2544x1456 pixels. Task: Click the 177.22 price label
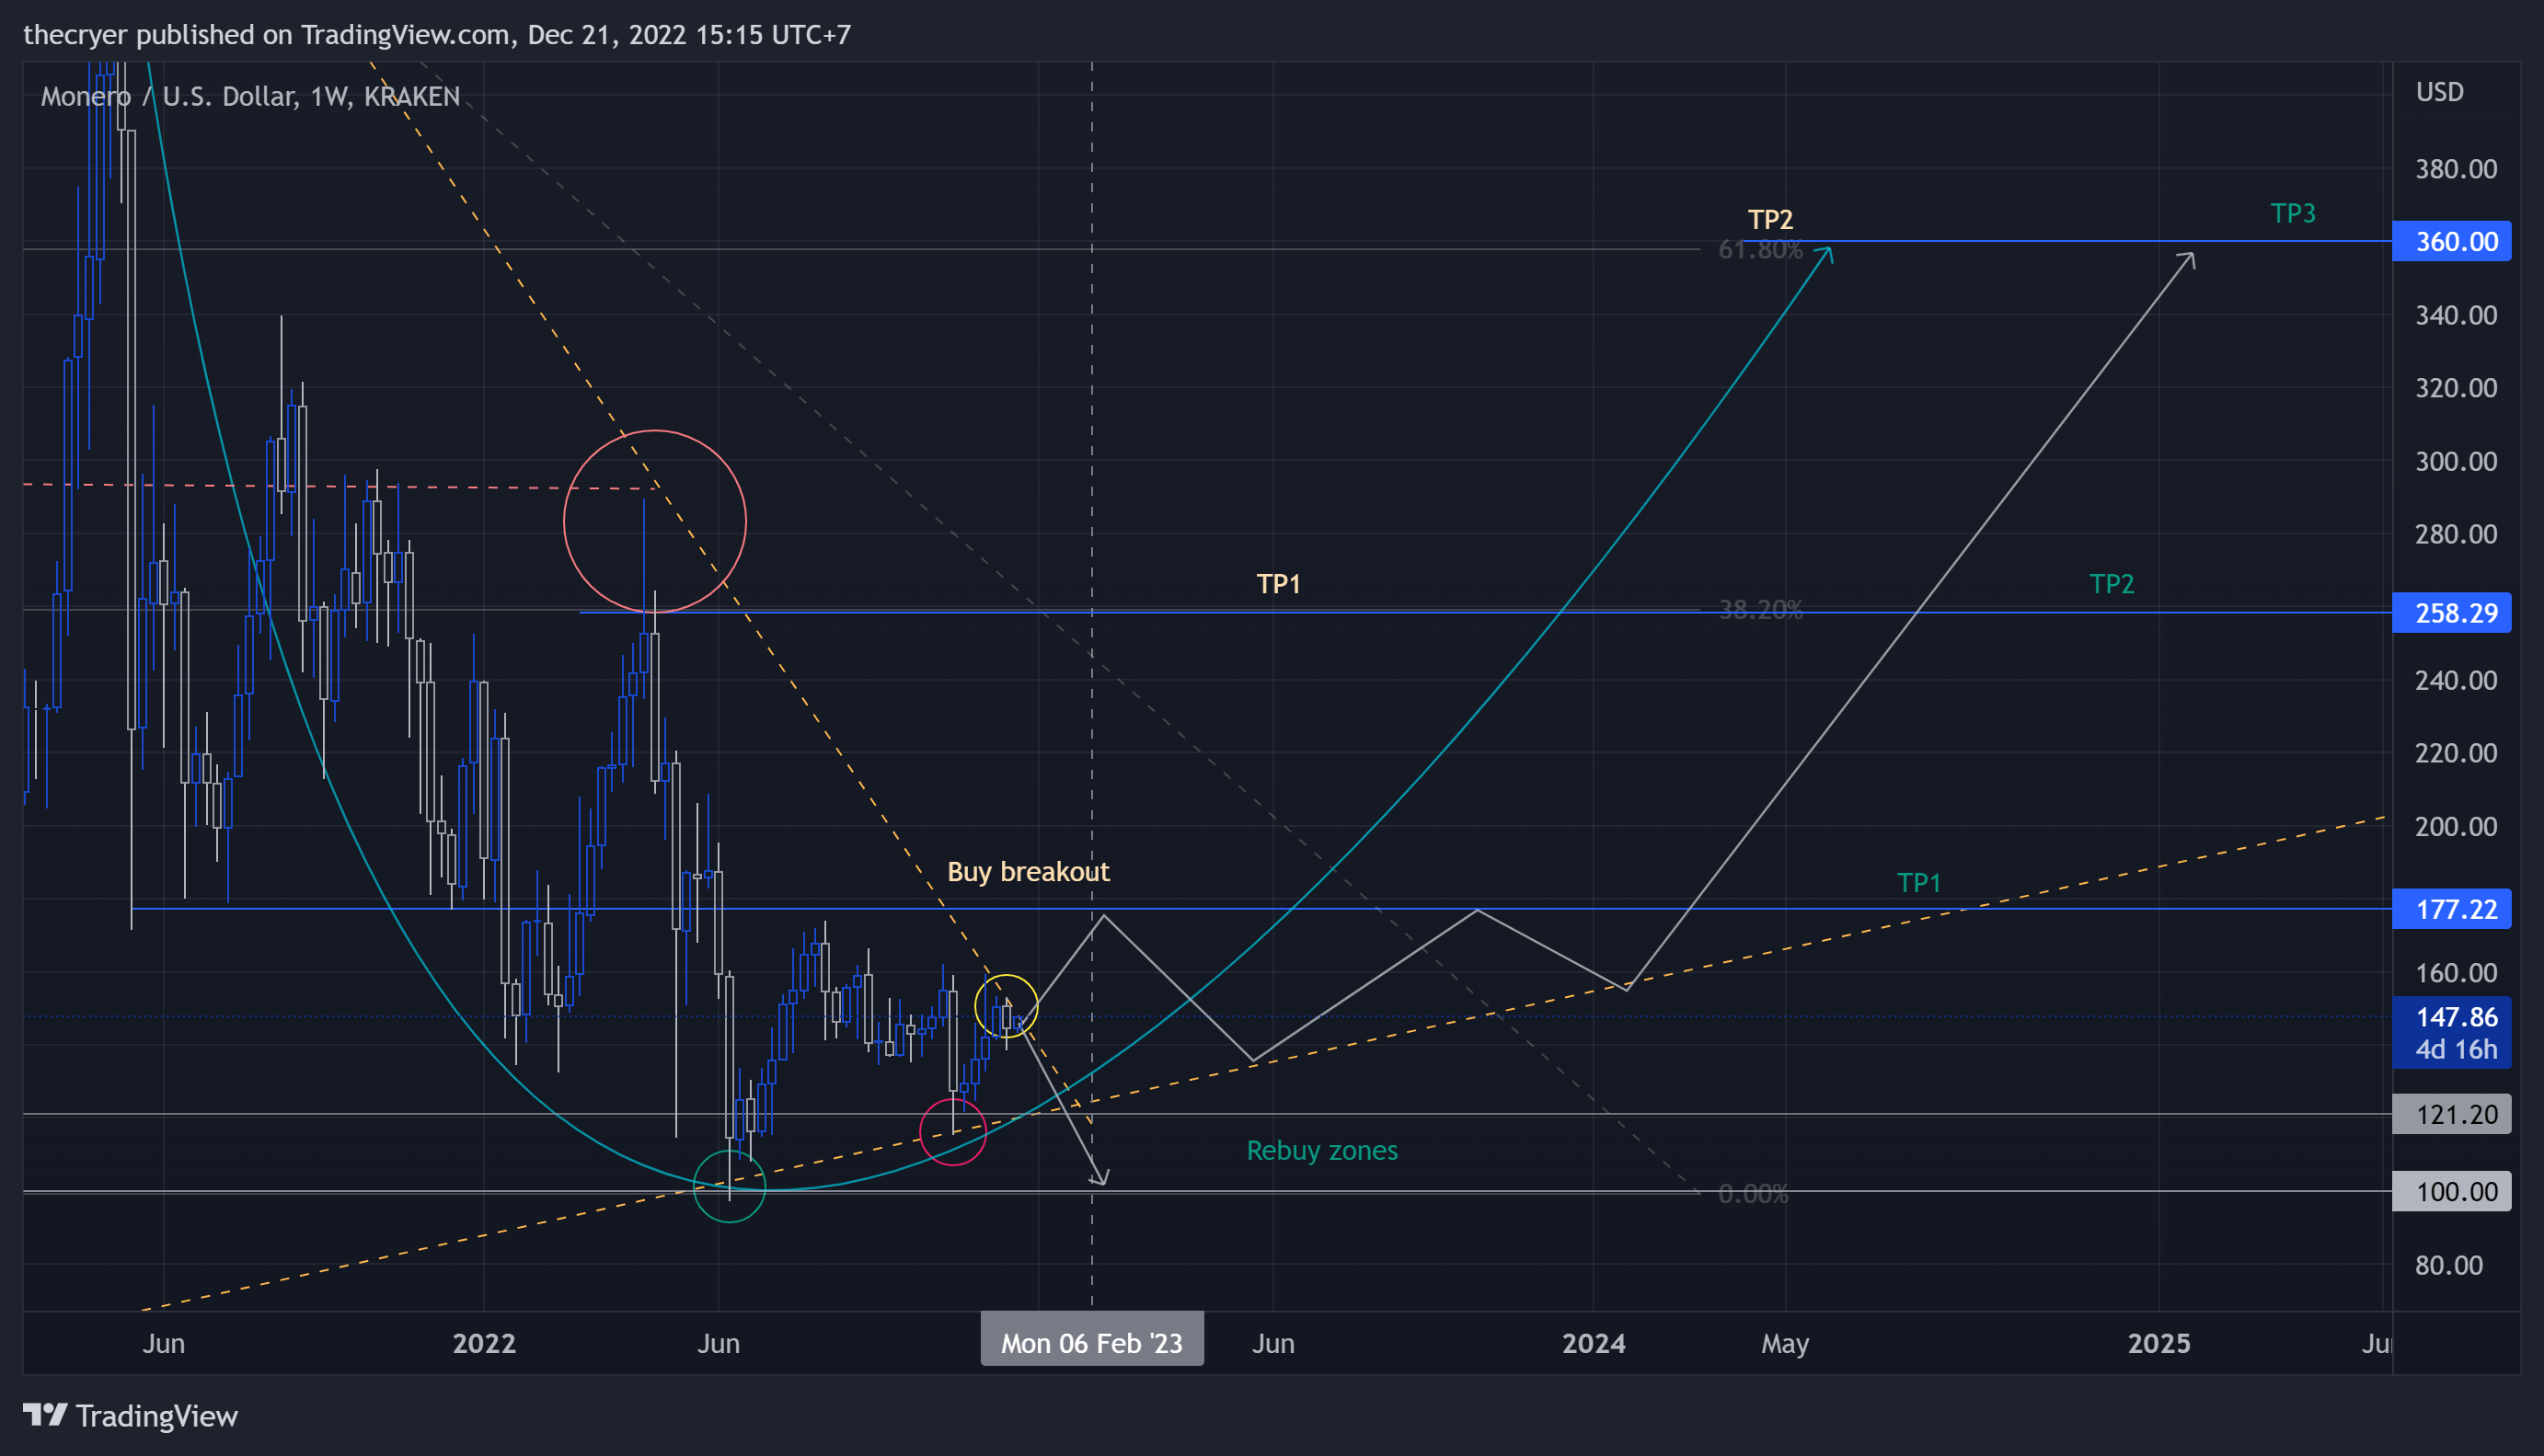coord(2451,909)
